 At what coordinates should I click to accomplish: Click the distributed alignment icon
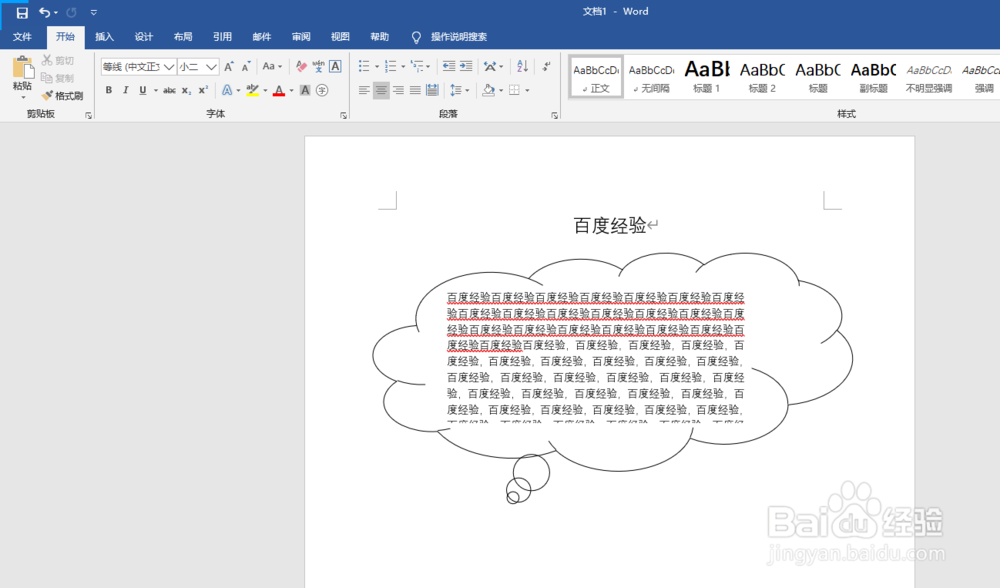[432, 91]
